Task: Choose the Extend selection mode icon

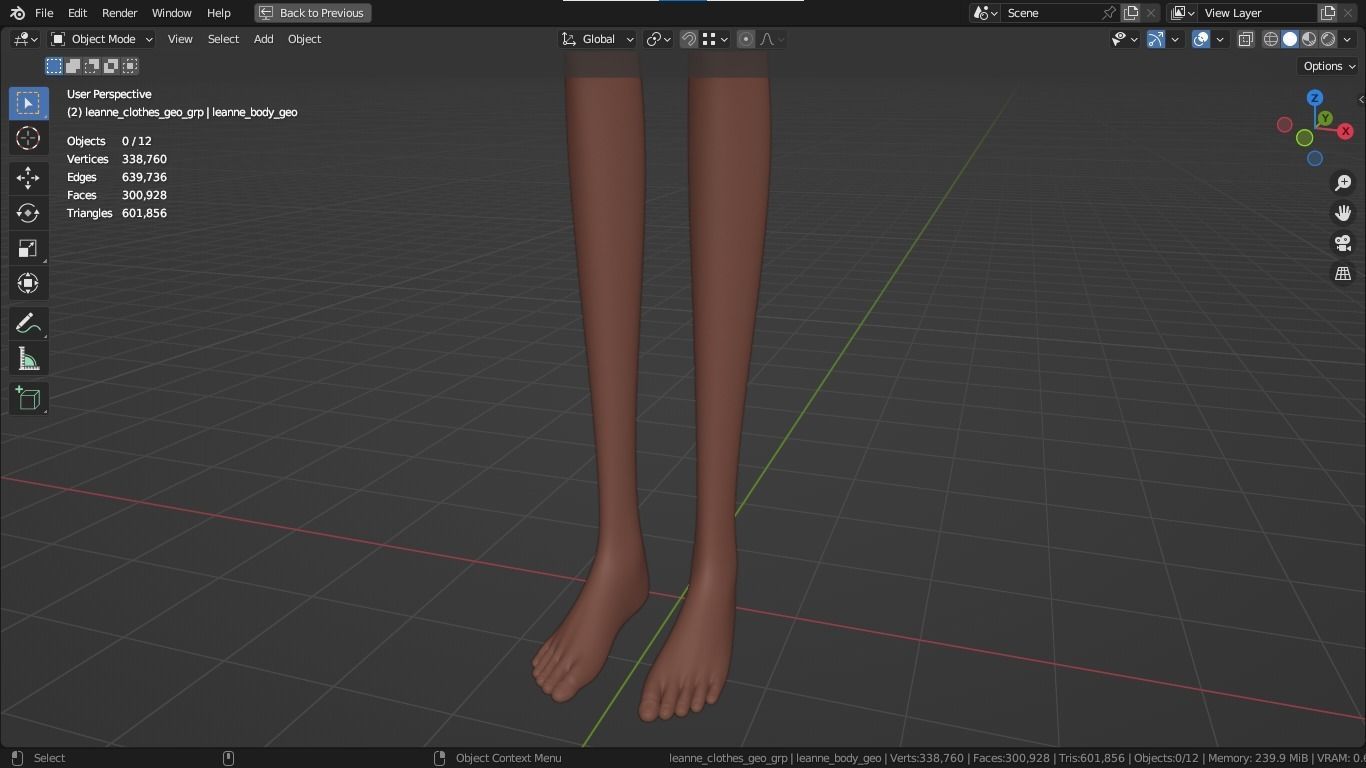Action: point(73,66)
